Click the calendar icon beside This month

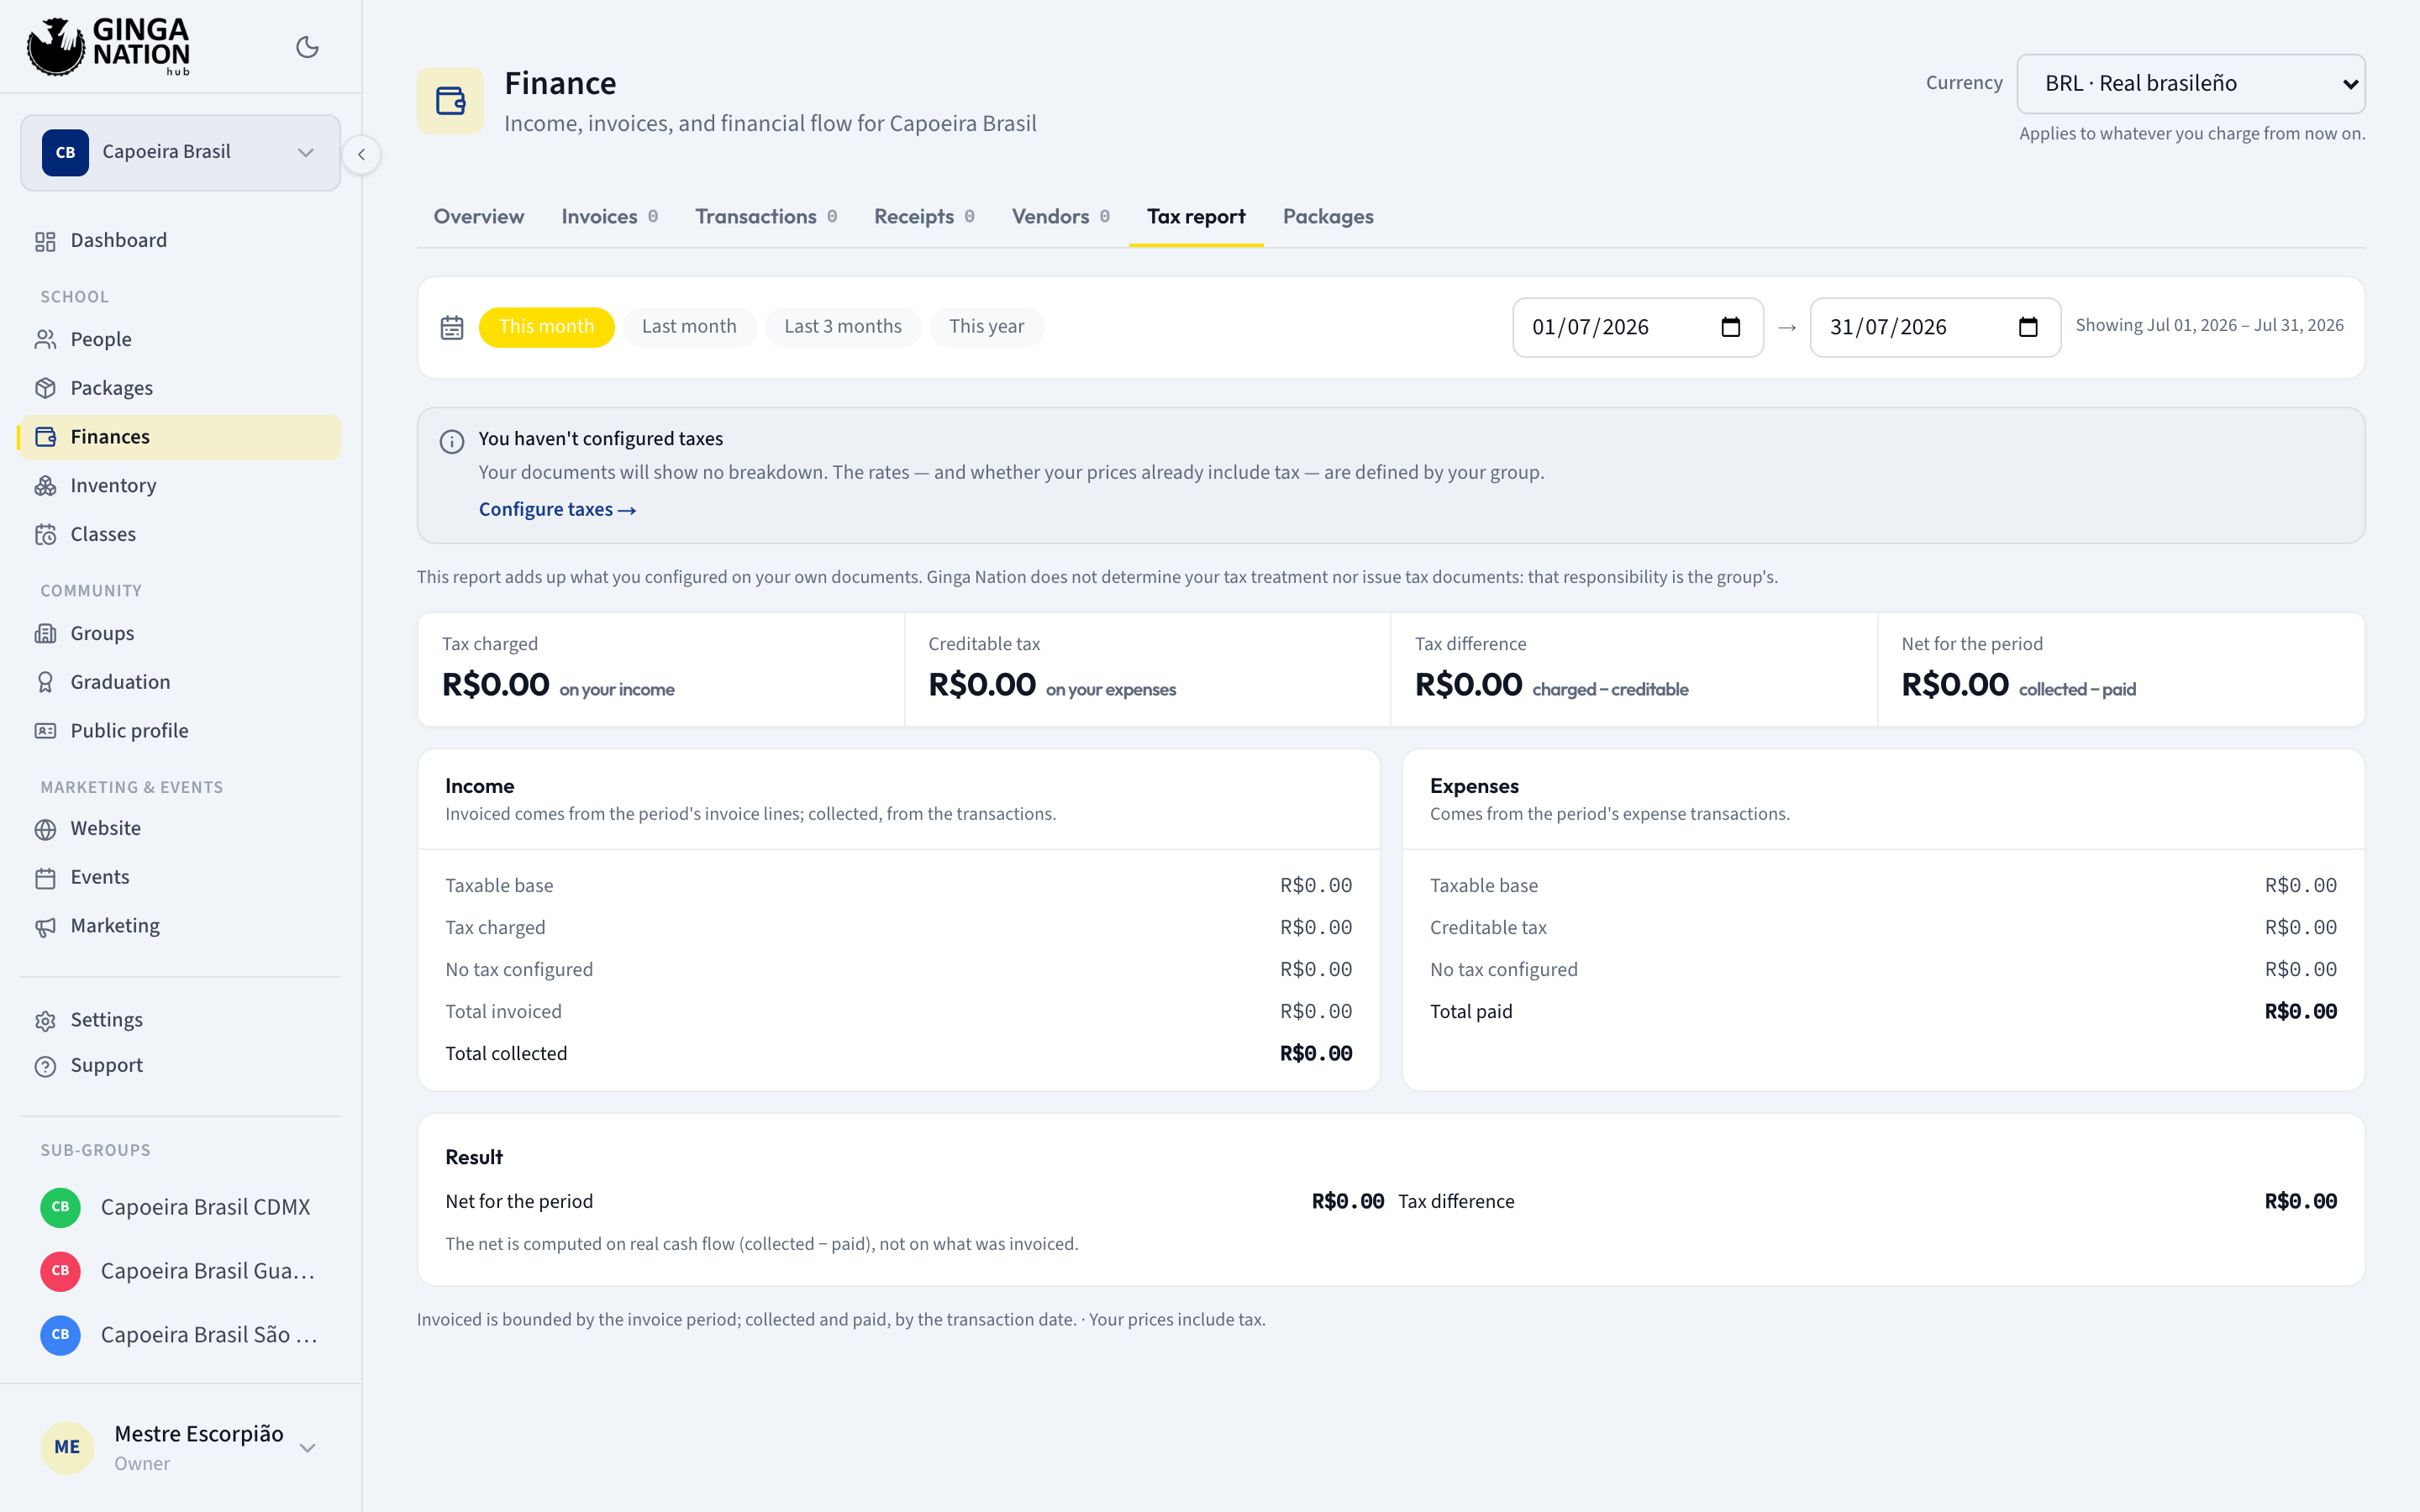pyautogui.click(x=452, y=328)
